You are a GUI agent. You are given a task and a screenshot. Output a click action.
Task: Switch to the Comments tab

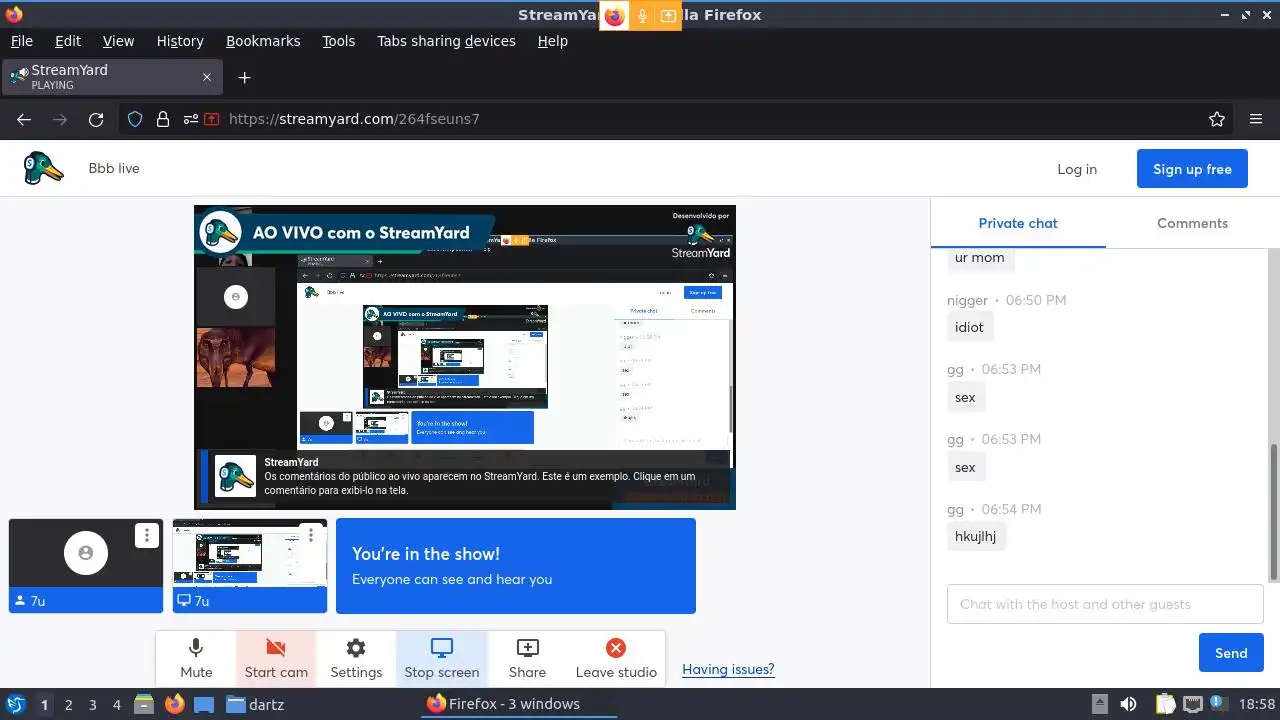pyautogui.click(x=1192, y=223)
